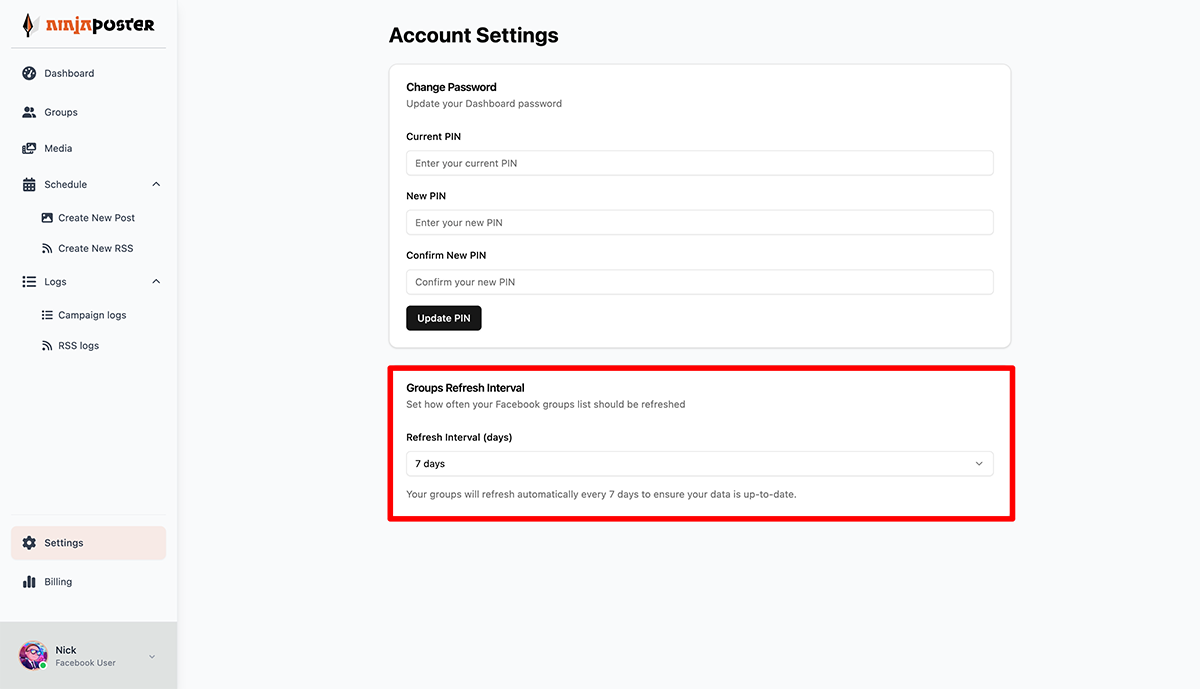
Task: Click Nick's profile avatar
Action: coord(33,655)
